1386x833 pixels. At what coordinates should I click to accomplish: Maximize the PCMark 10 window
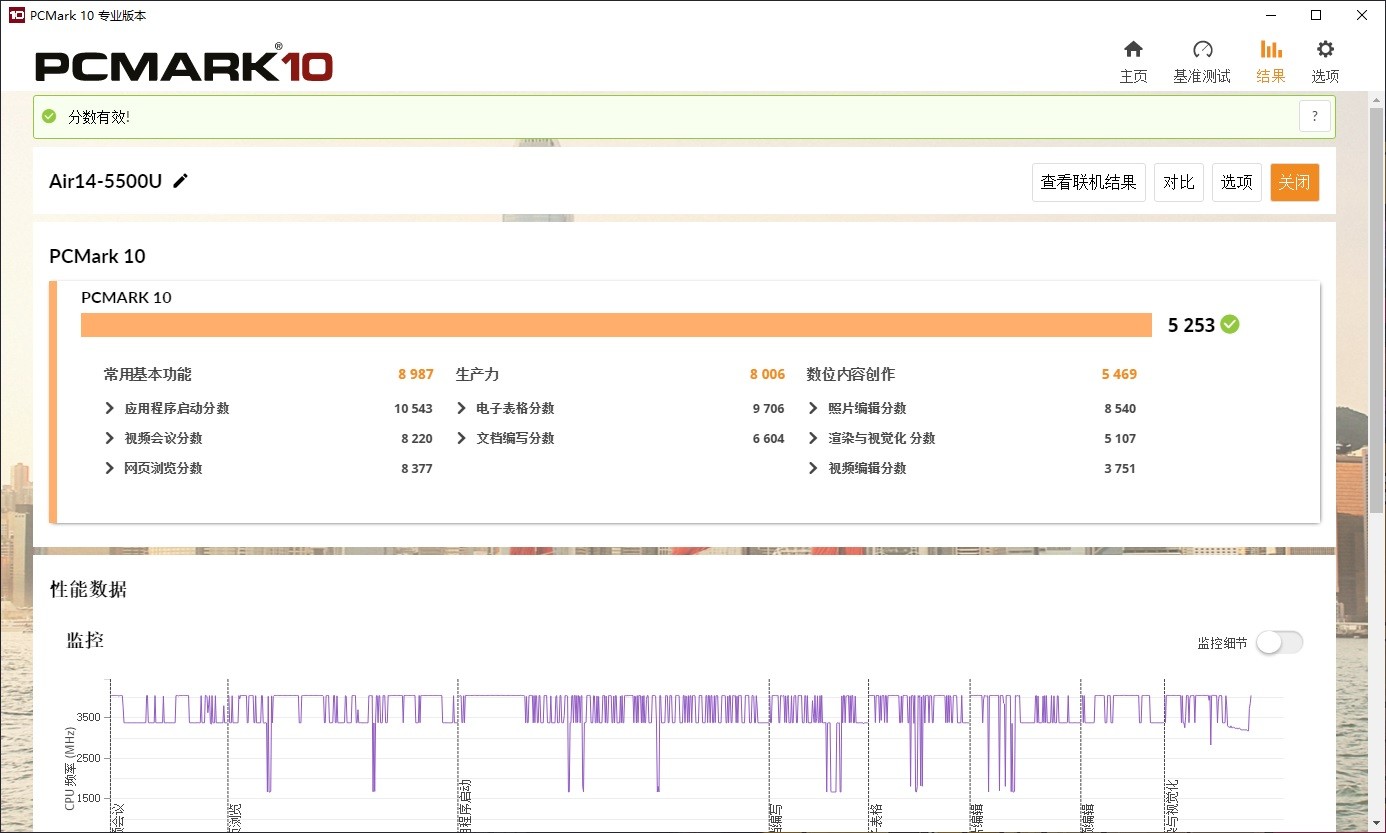coord(1317,15)
